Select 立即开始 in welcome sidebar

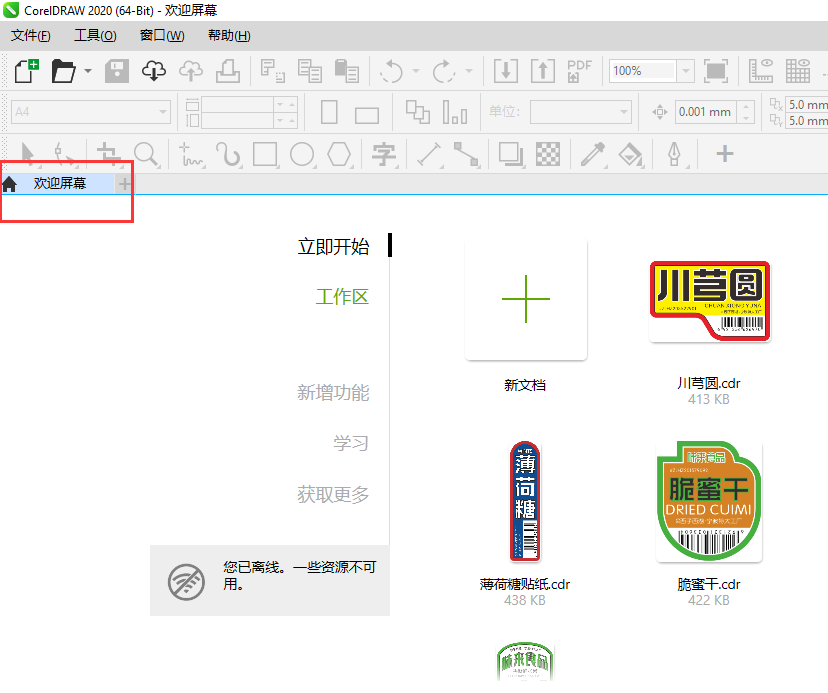[333, 247]
